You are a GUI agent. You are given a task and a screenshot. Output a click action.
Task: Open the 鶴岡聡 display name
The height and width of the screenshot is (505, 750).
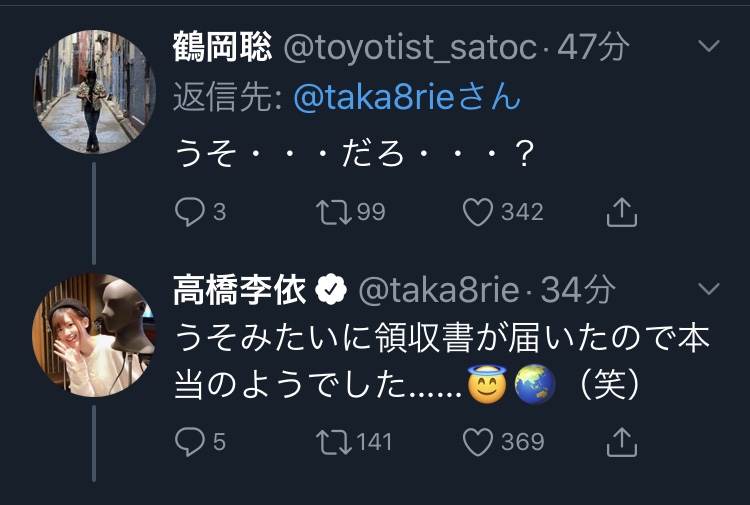click(222, 48)
